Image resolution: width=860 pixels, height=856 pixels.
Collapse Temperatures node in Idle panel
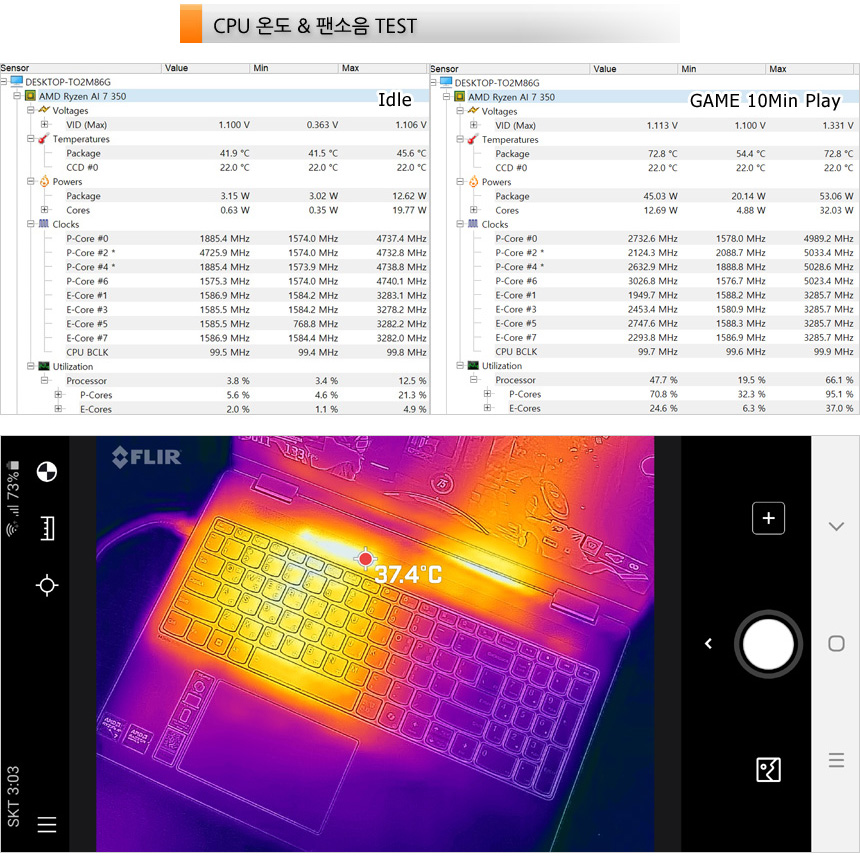[x=30, y=139]
